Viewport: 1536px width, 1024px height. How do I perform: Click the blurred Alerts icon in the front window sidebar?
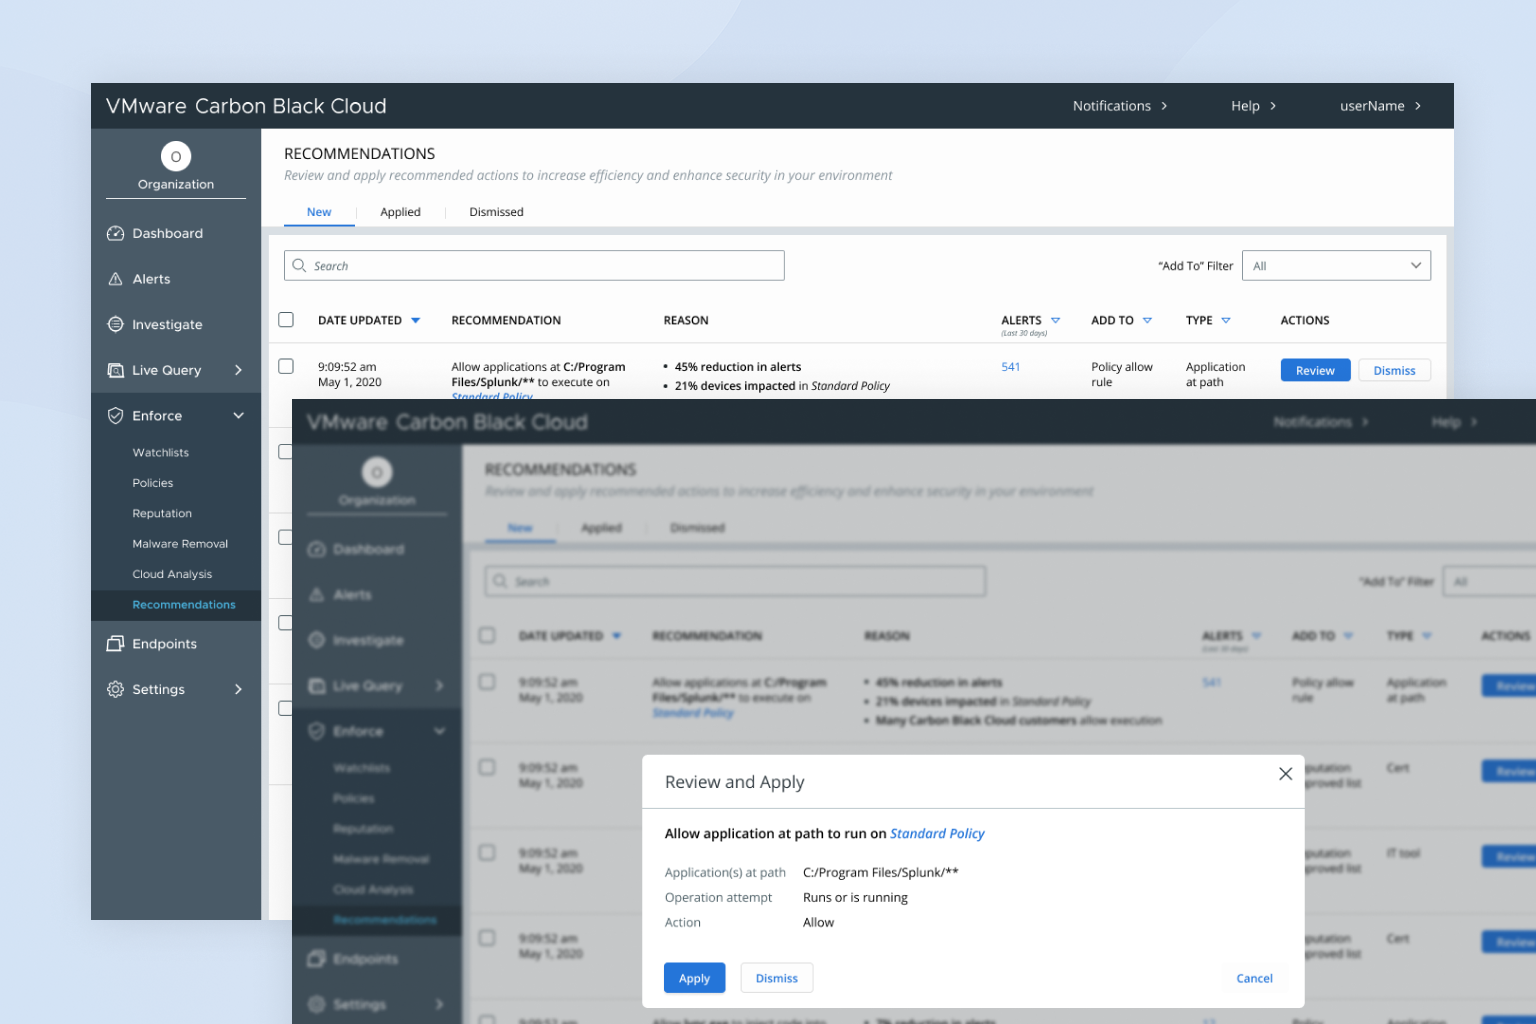pyautogui.click(x=317, y=595)
